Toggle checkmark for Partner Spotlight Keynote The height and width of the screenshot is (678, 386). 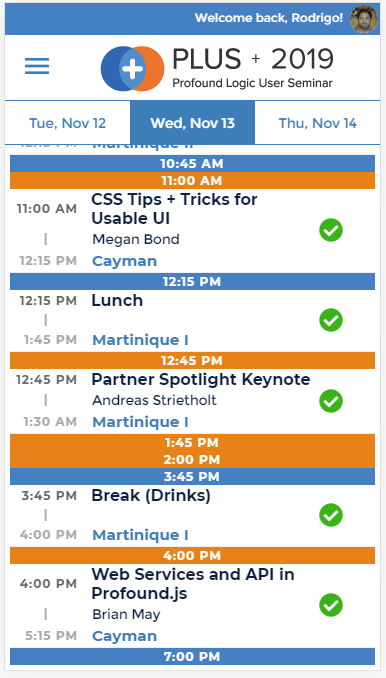pos(331,401)
